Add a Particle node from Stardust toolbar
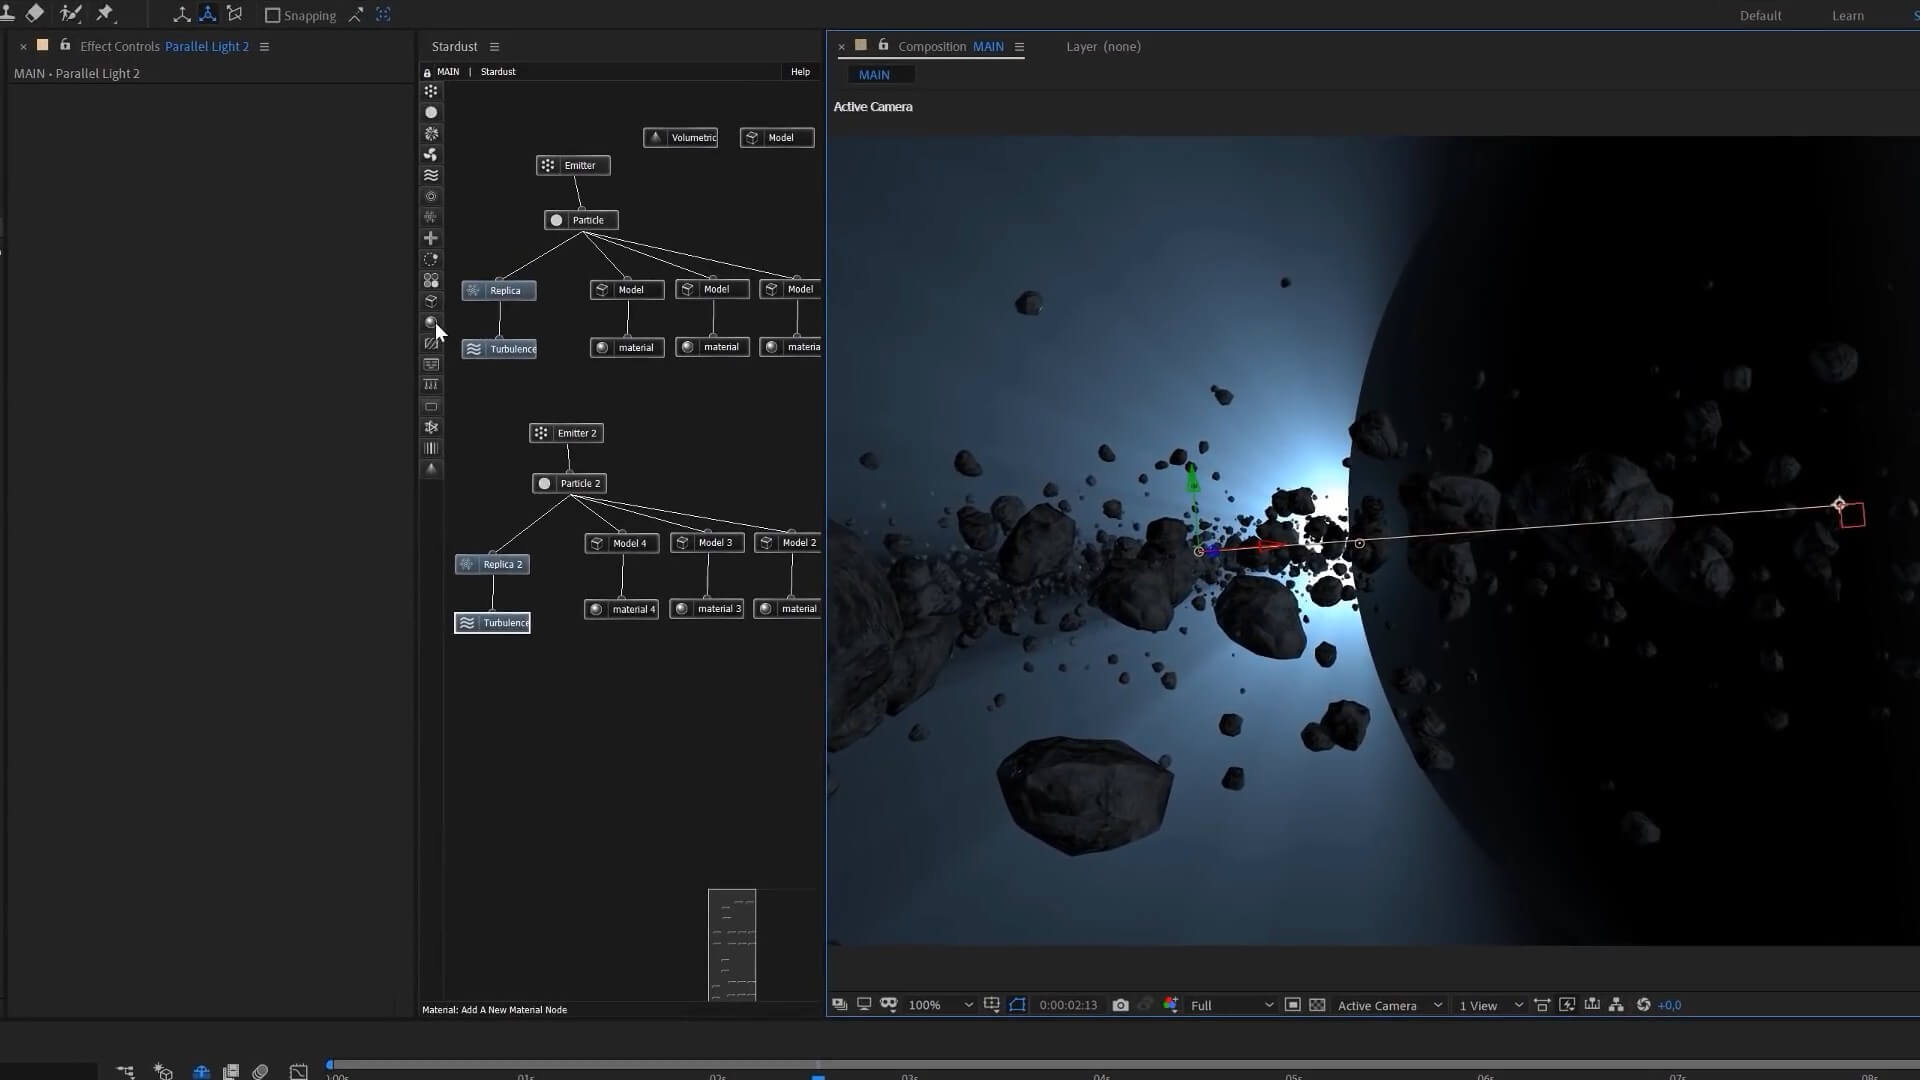 coord(431,112)
